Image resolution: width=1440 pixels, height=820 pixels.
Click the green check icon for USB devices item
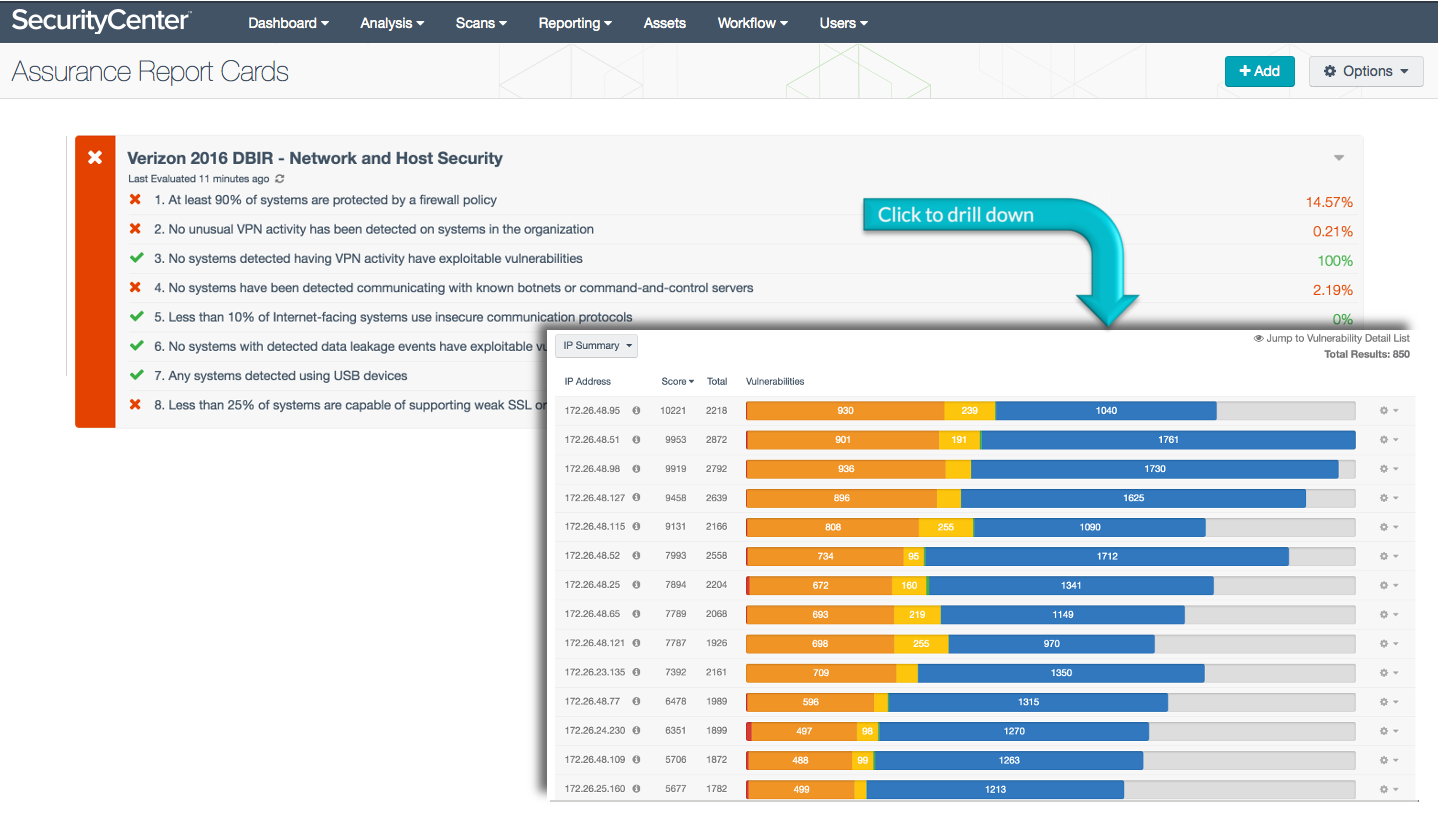tap(136, 375)
